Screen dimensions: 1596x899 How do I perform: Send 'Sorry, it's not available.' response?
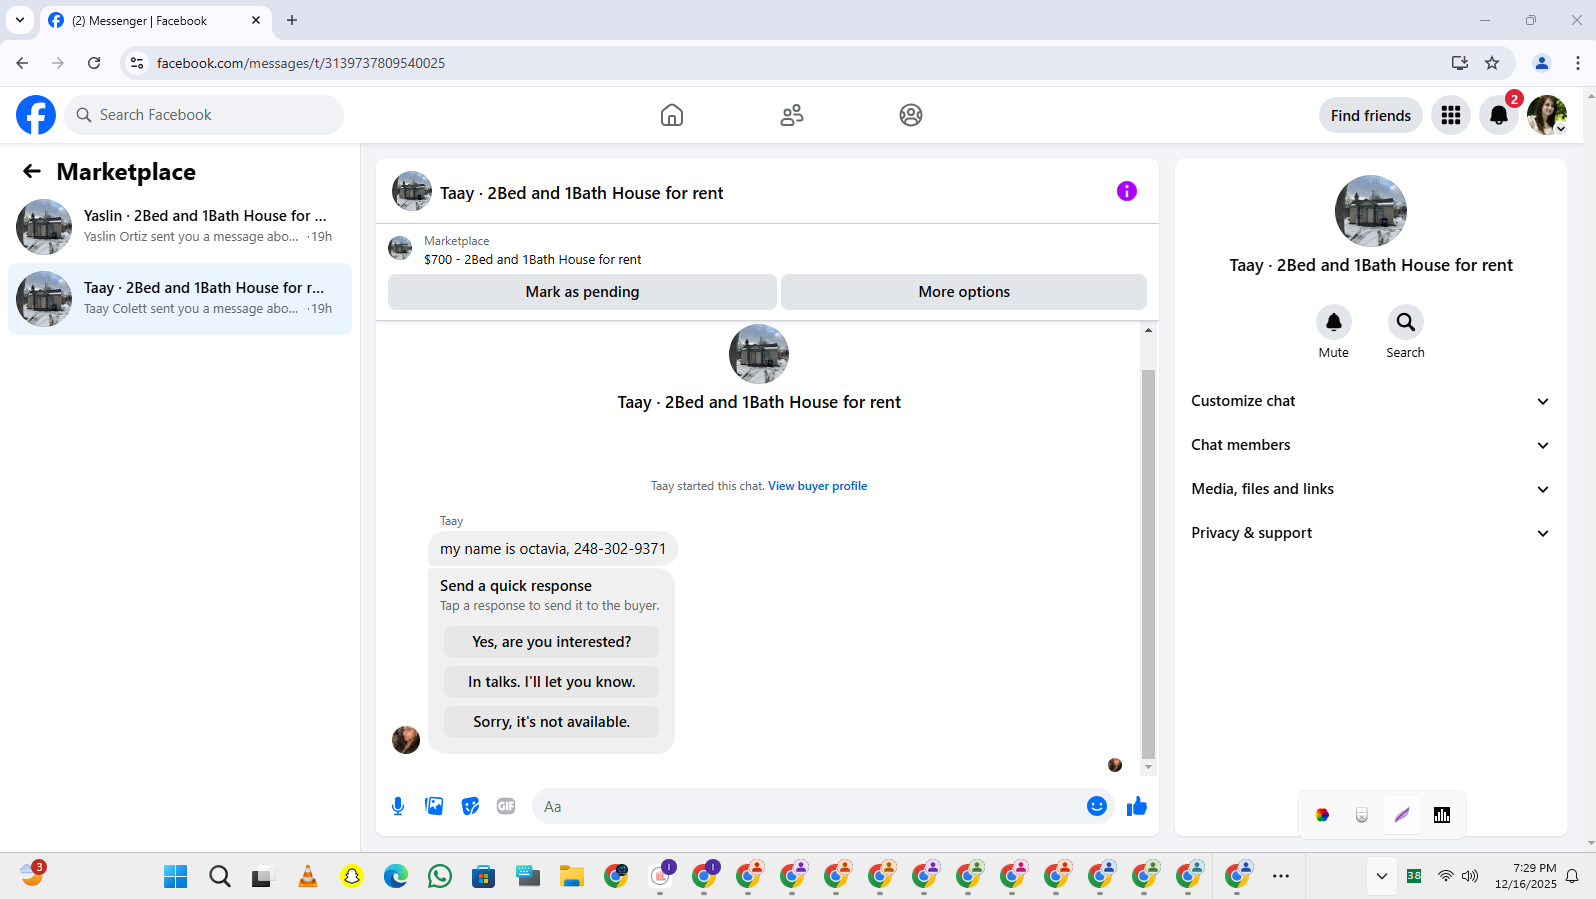pyautogui.click(x=552, y=722)
